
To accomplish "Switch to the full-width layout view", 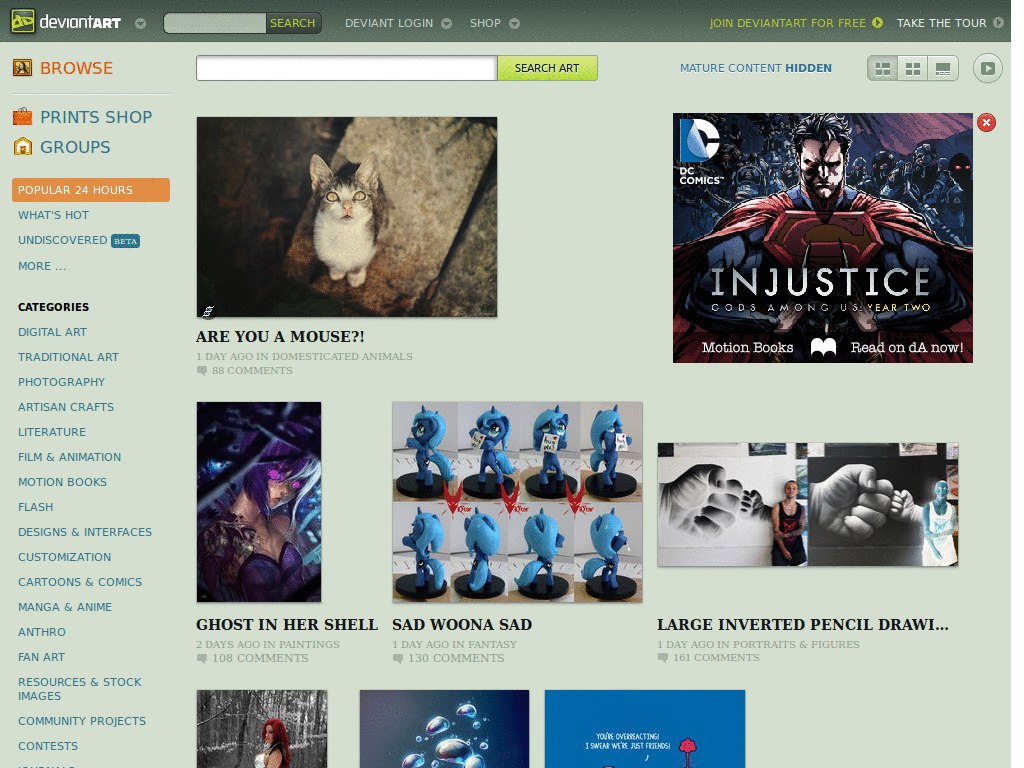I will [943, 69].
